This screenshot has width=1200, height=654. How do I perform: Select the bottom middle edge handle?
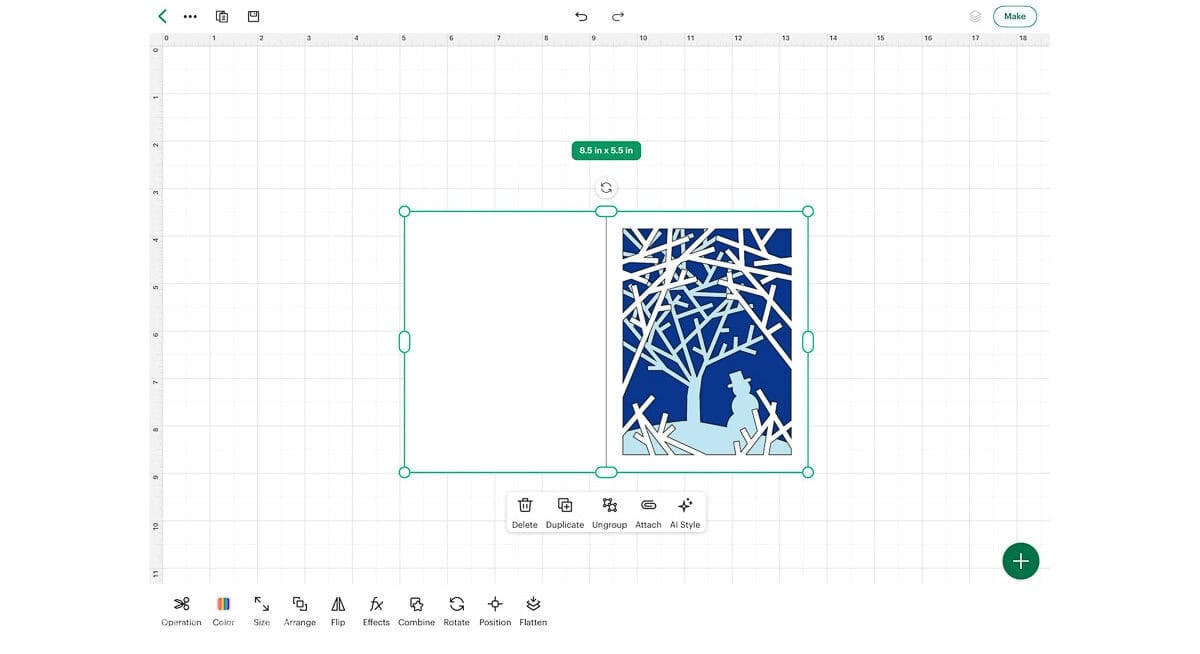(606, 472)
